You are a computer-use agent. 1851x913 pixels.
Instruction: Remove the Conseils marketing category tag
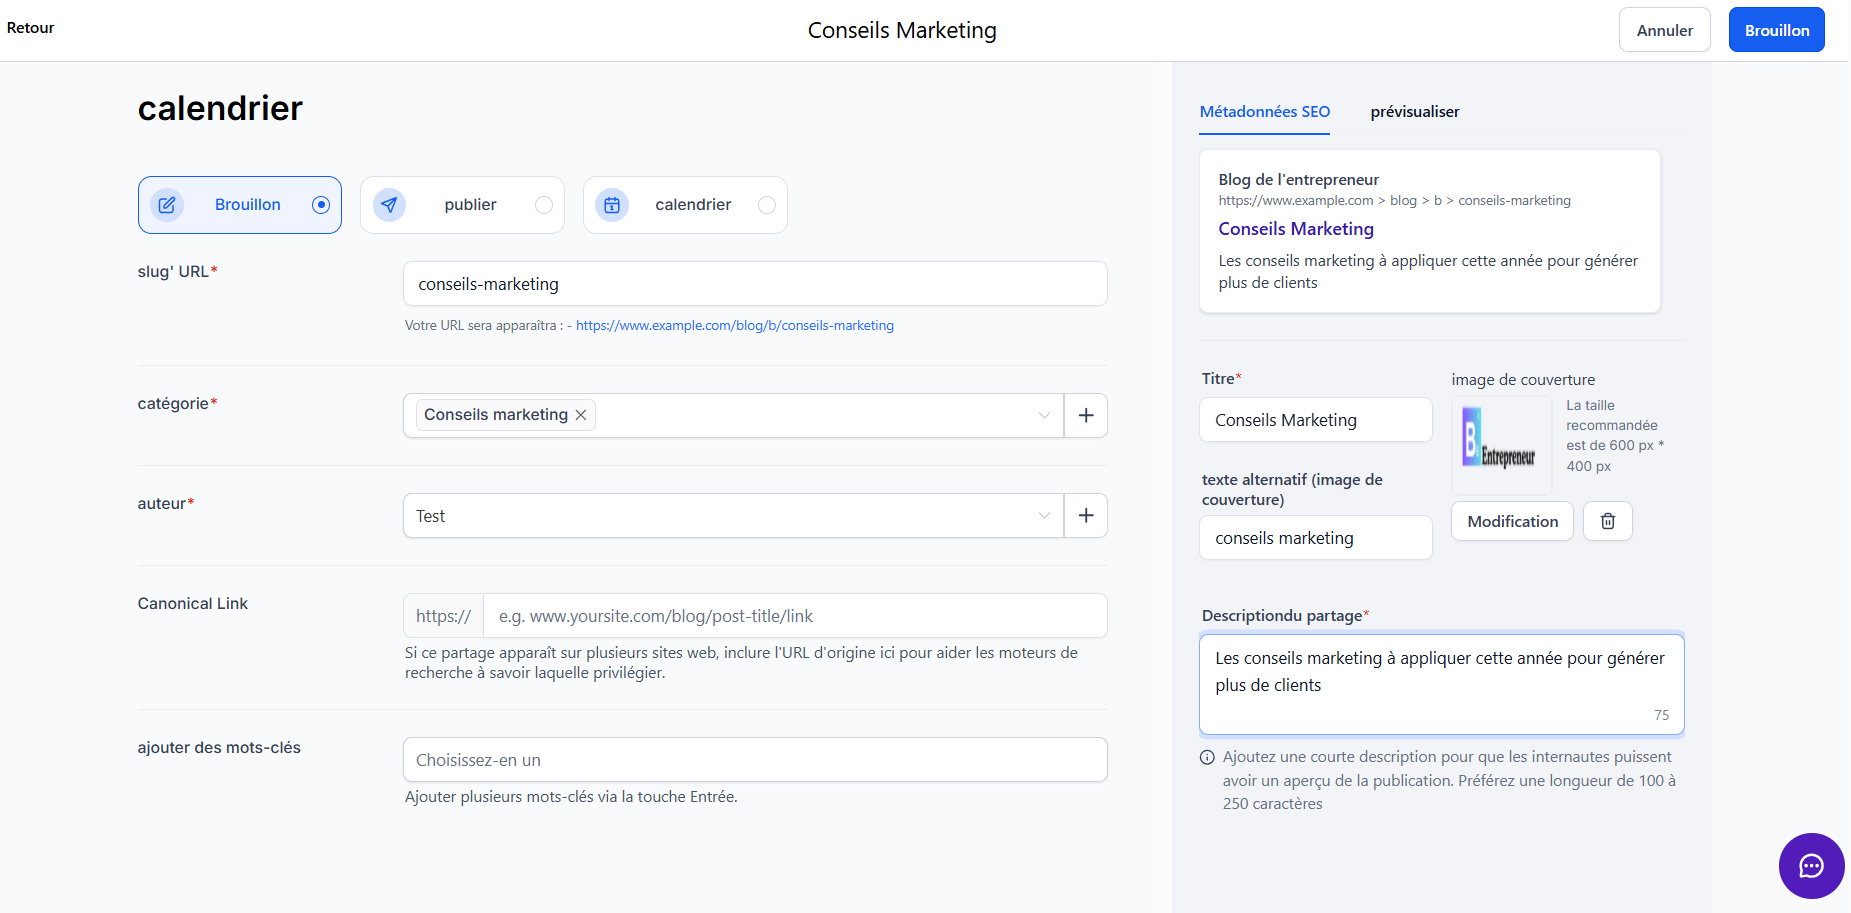[581, 415]
